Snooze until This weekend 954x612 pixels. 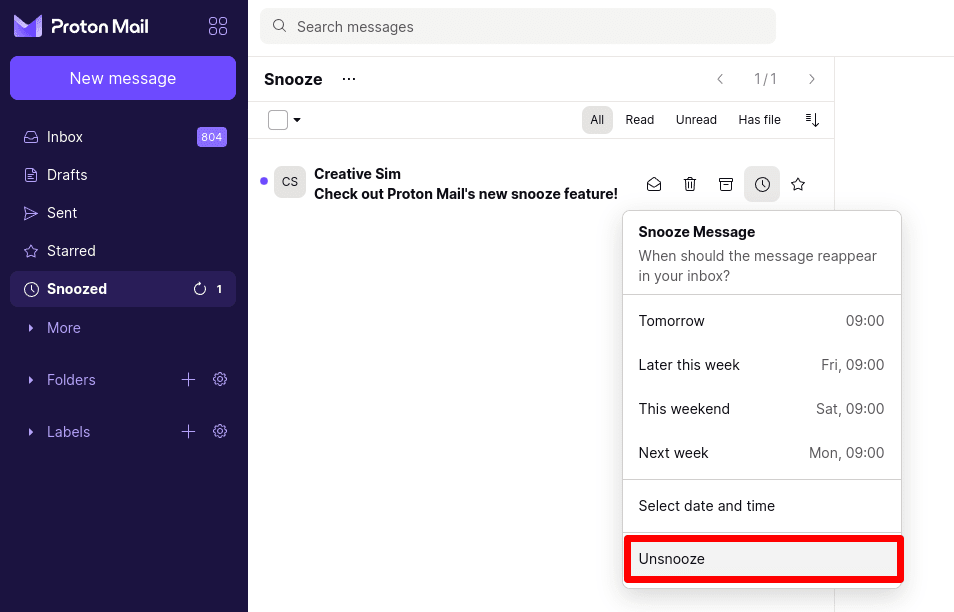pyautogui.click(x=762, y=409)
